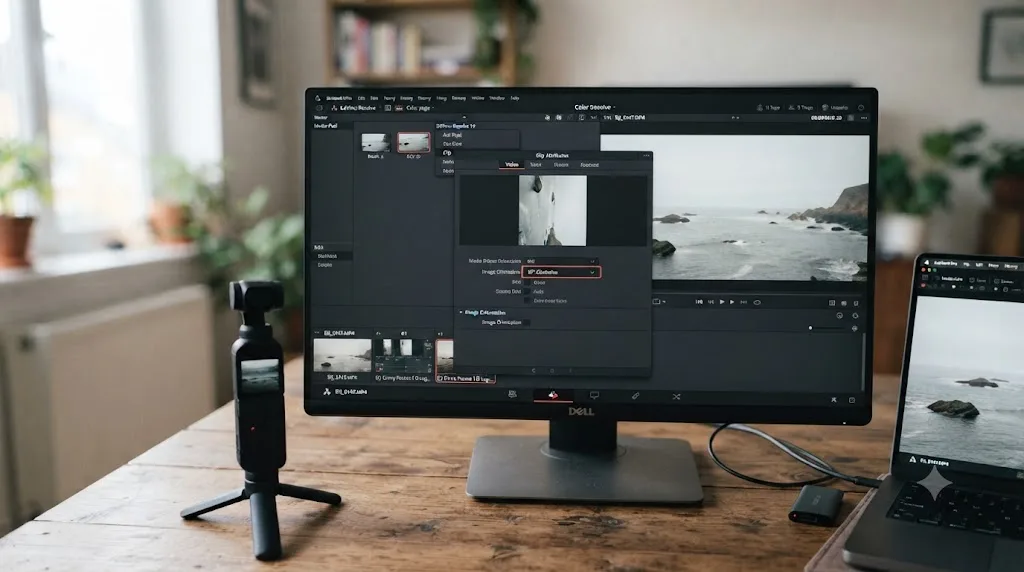
Task: Click the rotated clip preview in the dialog
Action: coord(552,210)
